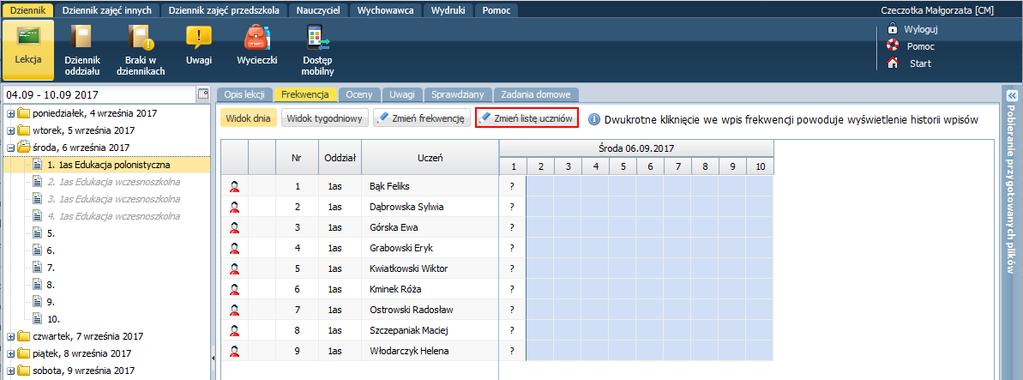Image resolution: width=1023 pixels, height=380 pixels.
Task: Select lesson 4. 1as Edukacja wczesnoszkolna
Action: pyautogui.click(x=114, y=216)
